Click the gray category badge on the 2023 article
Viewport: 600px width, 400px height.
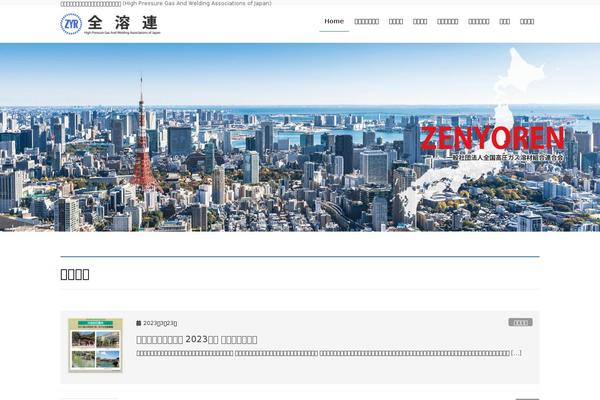pyautogui.click(x=520, y=322)
